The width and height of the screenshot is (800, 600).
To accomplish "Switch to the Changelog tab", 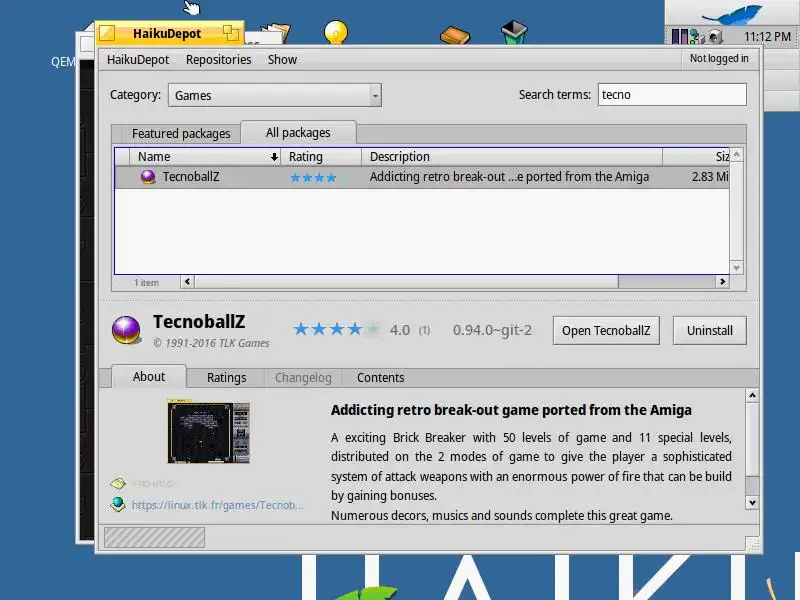I will (303, 378).
